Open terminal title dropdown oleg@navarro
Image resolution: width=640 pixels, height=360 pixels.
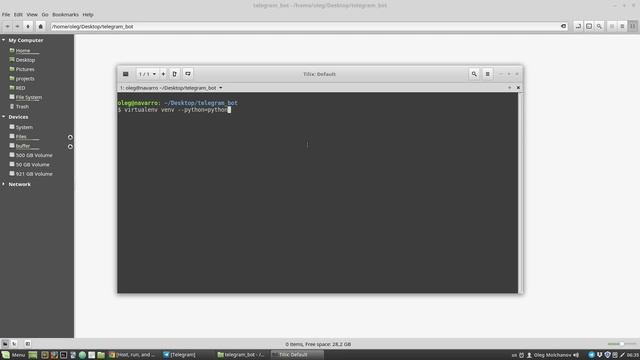pos(171,88)
